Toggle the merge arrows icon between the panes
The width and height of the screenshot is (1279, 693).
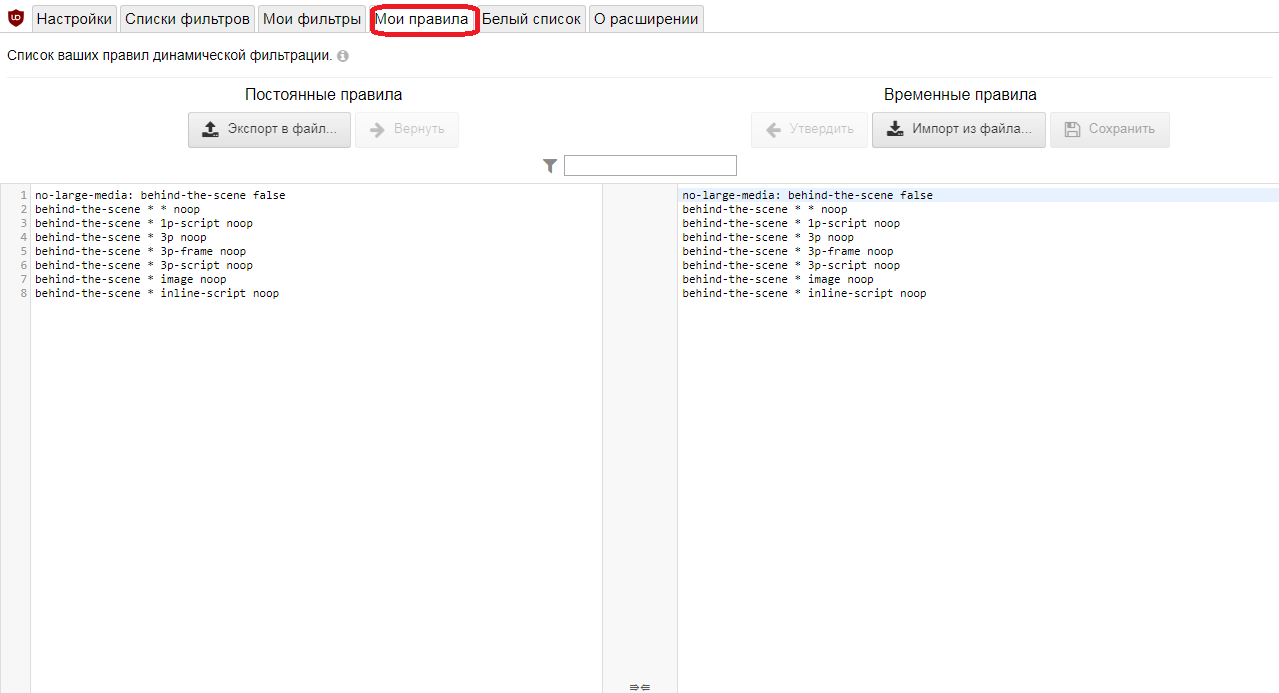click(640, 686)
